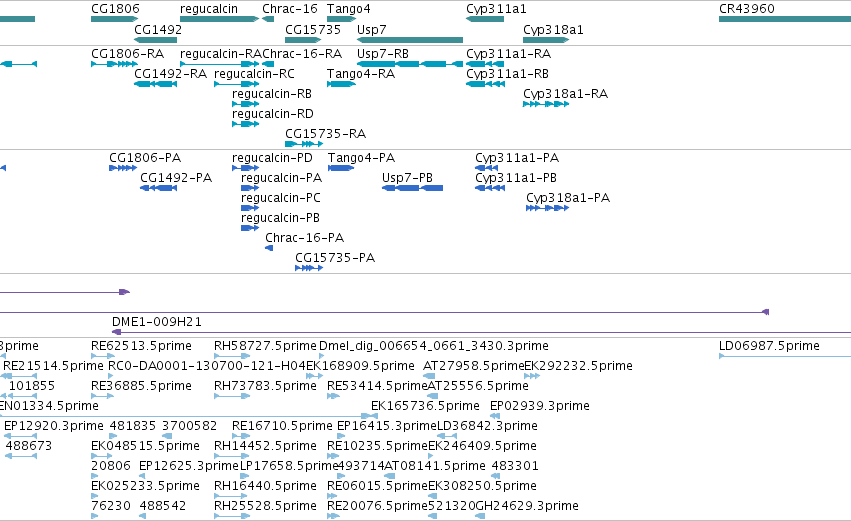This screenshot has height=521, width=851.
Task: Click EST RH25528.5prime
Action: pos(265,506)
